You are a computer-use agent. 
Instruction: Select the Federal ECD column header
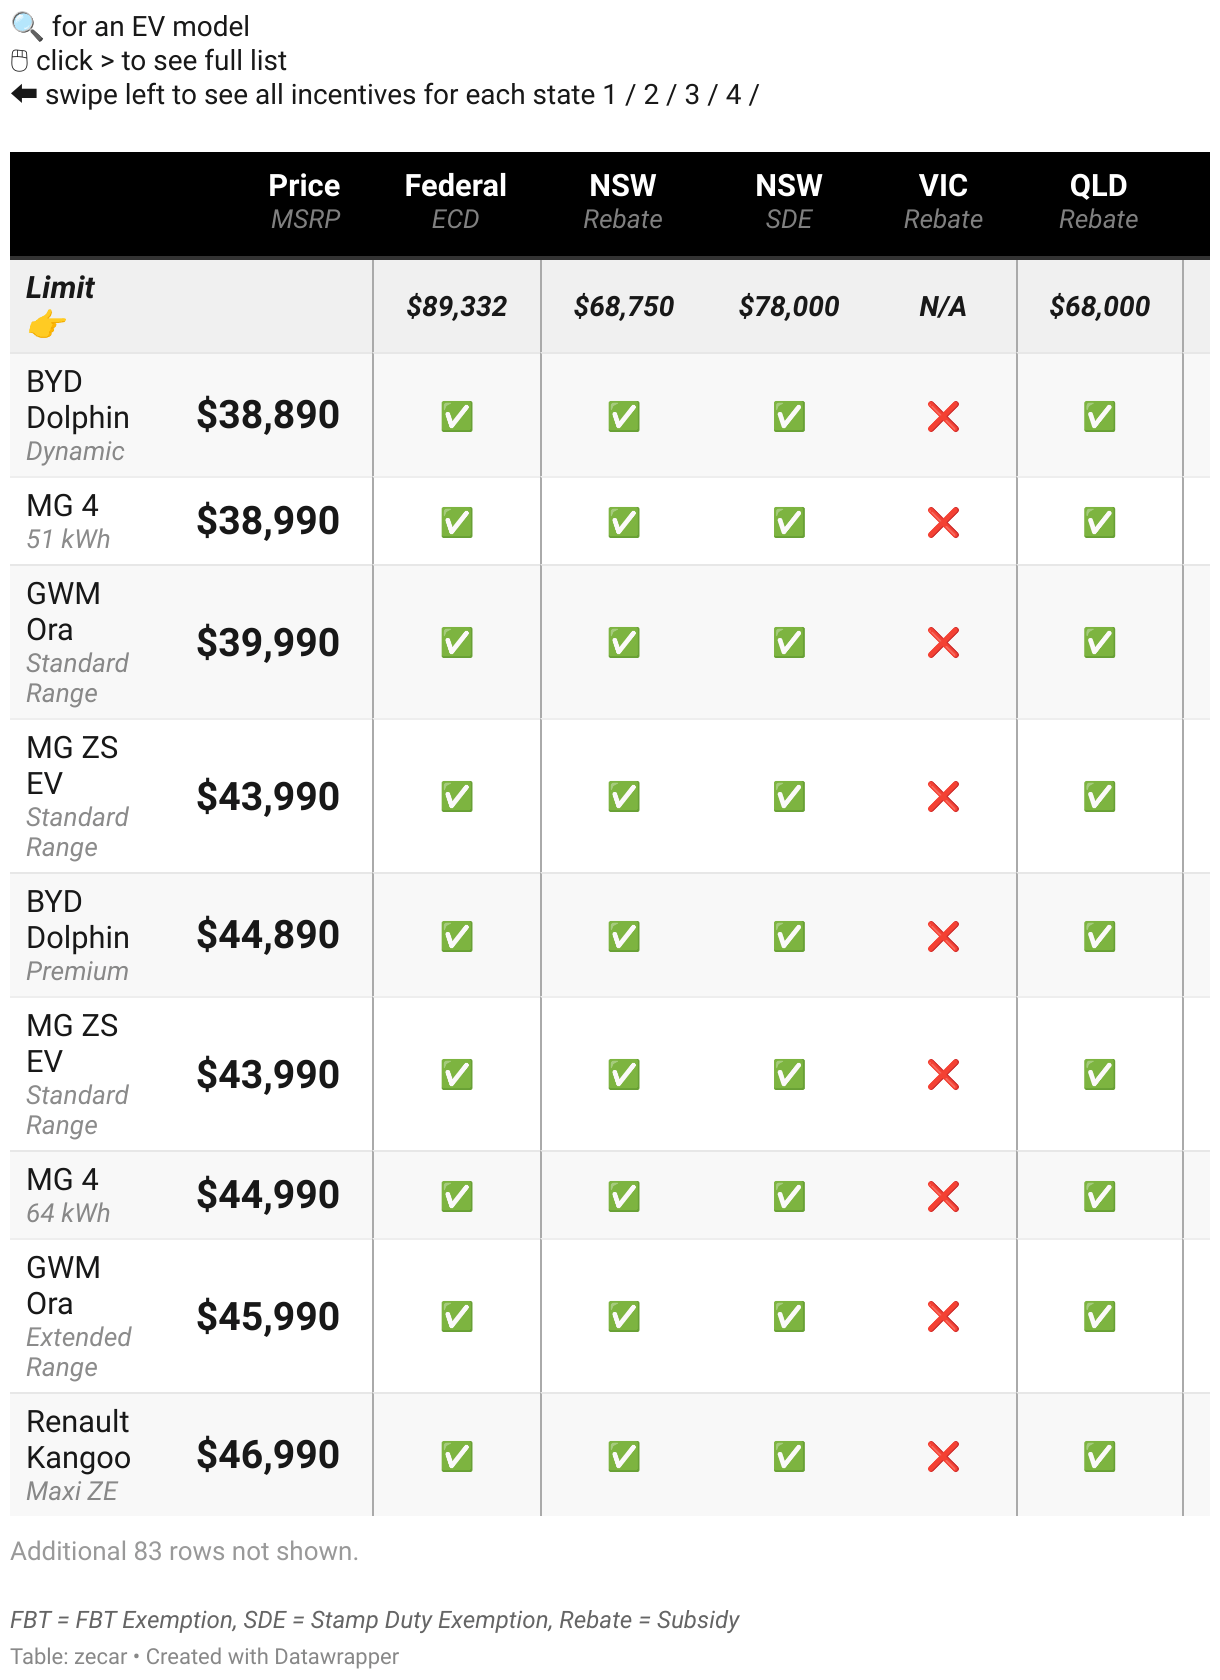pyautogui.click(x=455, y=201)
